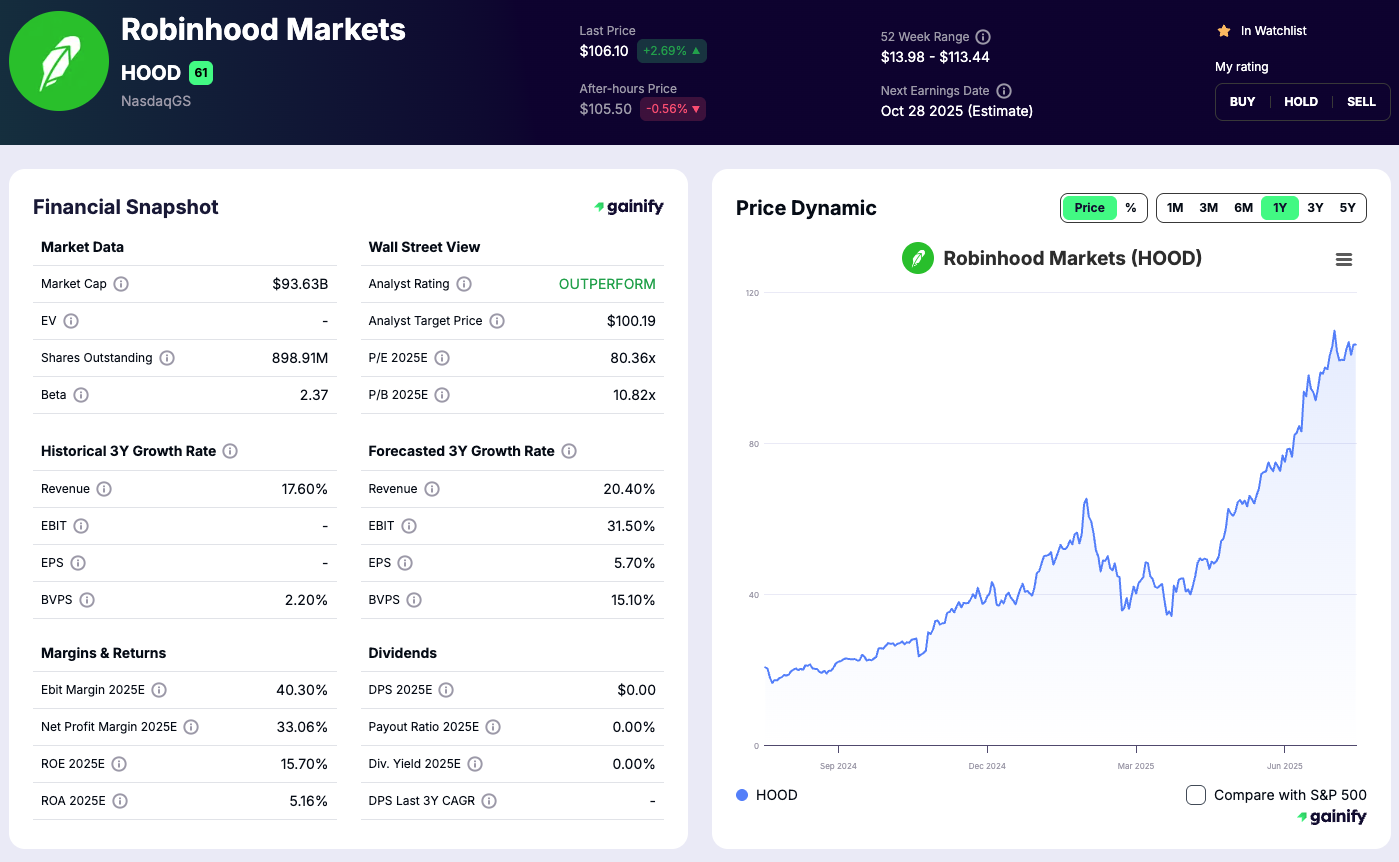Image resolution: width=1399 pixels, height=862 pixels.
Task: Click the info icon next to Beta
Action: coord(81,395)
